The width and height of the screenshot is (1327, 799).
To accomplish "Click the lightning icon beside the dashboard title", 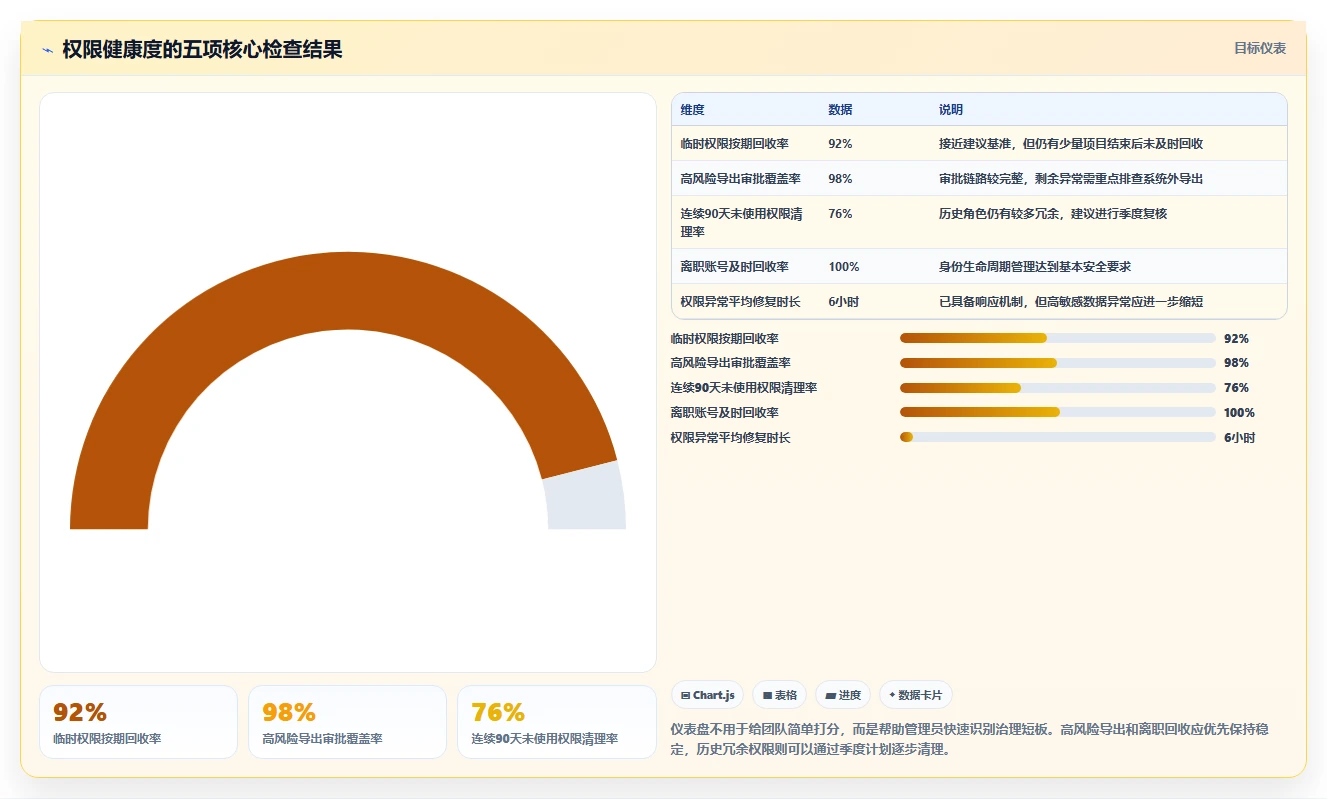I will pos(47,50).
